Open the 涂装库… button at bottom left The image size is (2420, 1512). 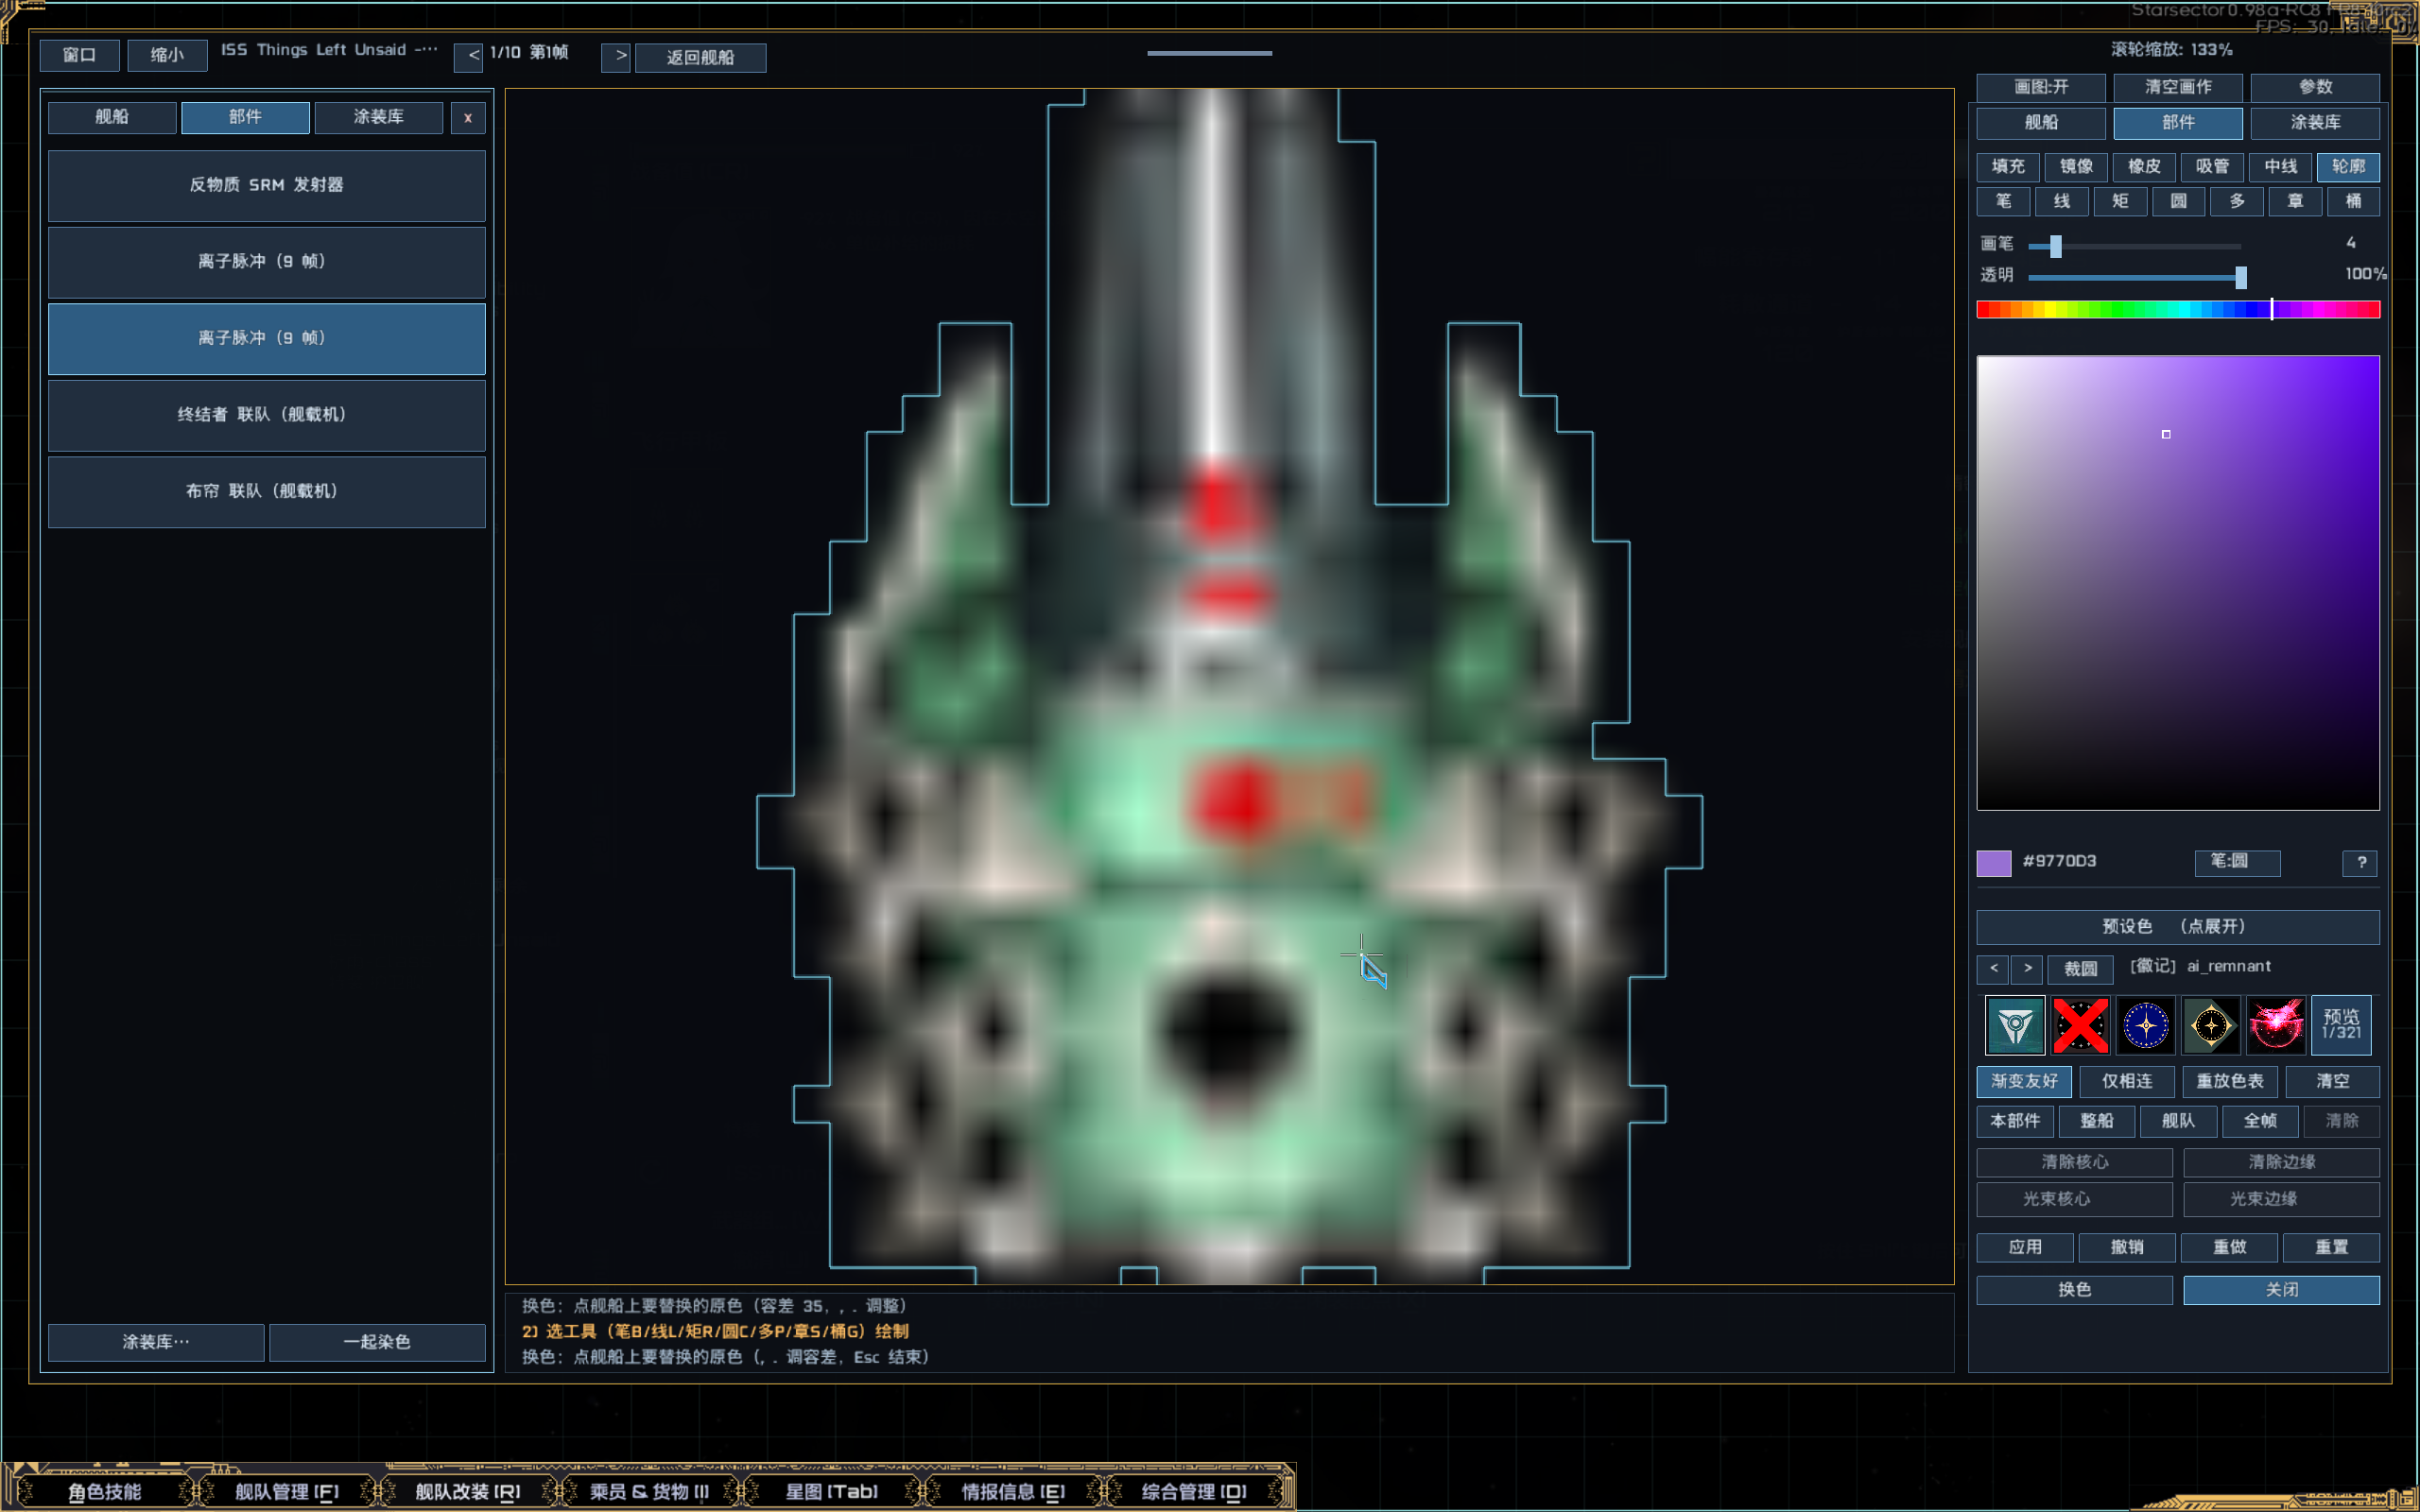pos(156,1342)
